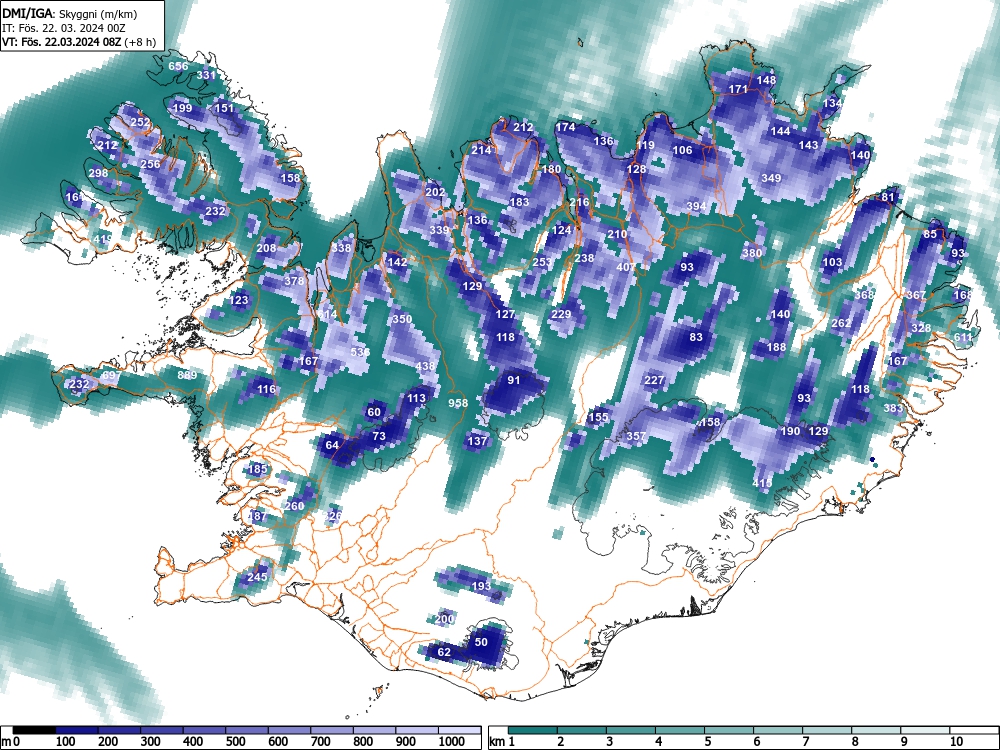Viewport: 1000px width, 750px height.
Task: Click the legend swatch between 500 and 600 m
Action: [247, 730]
